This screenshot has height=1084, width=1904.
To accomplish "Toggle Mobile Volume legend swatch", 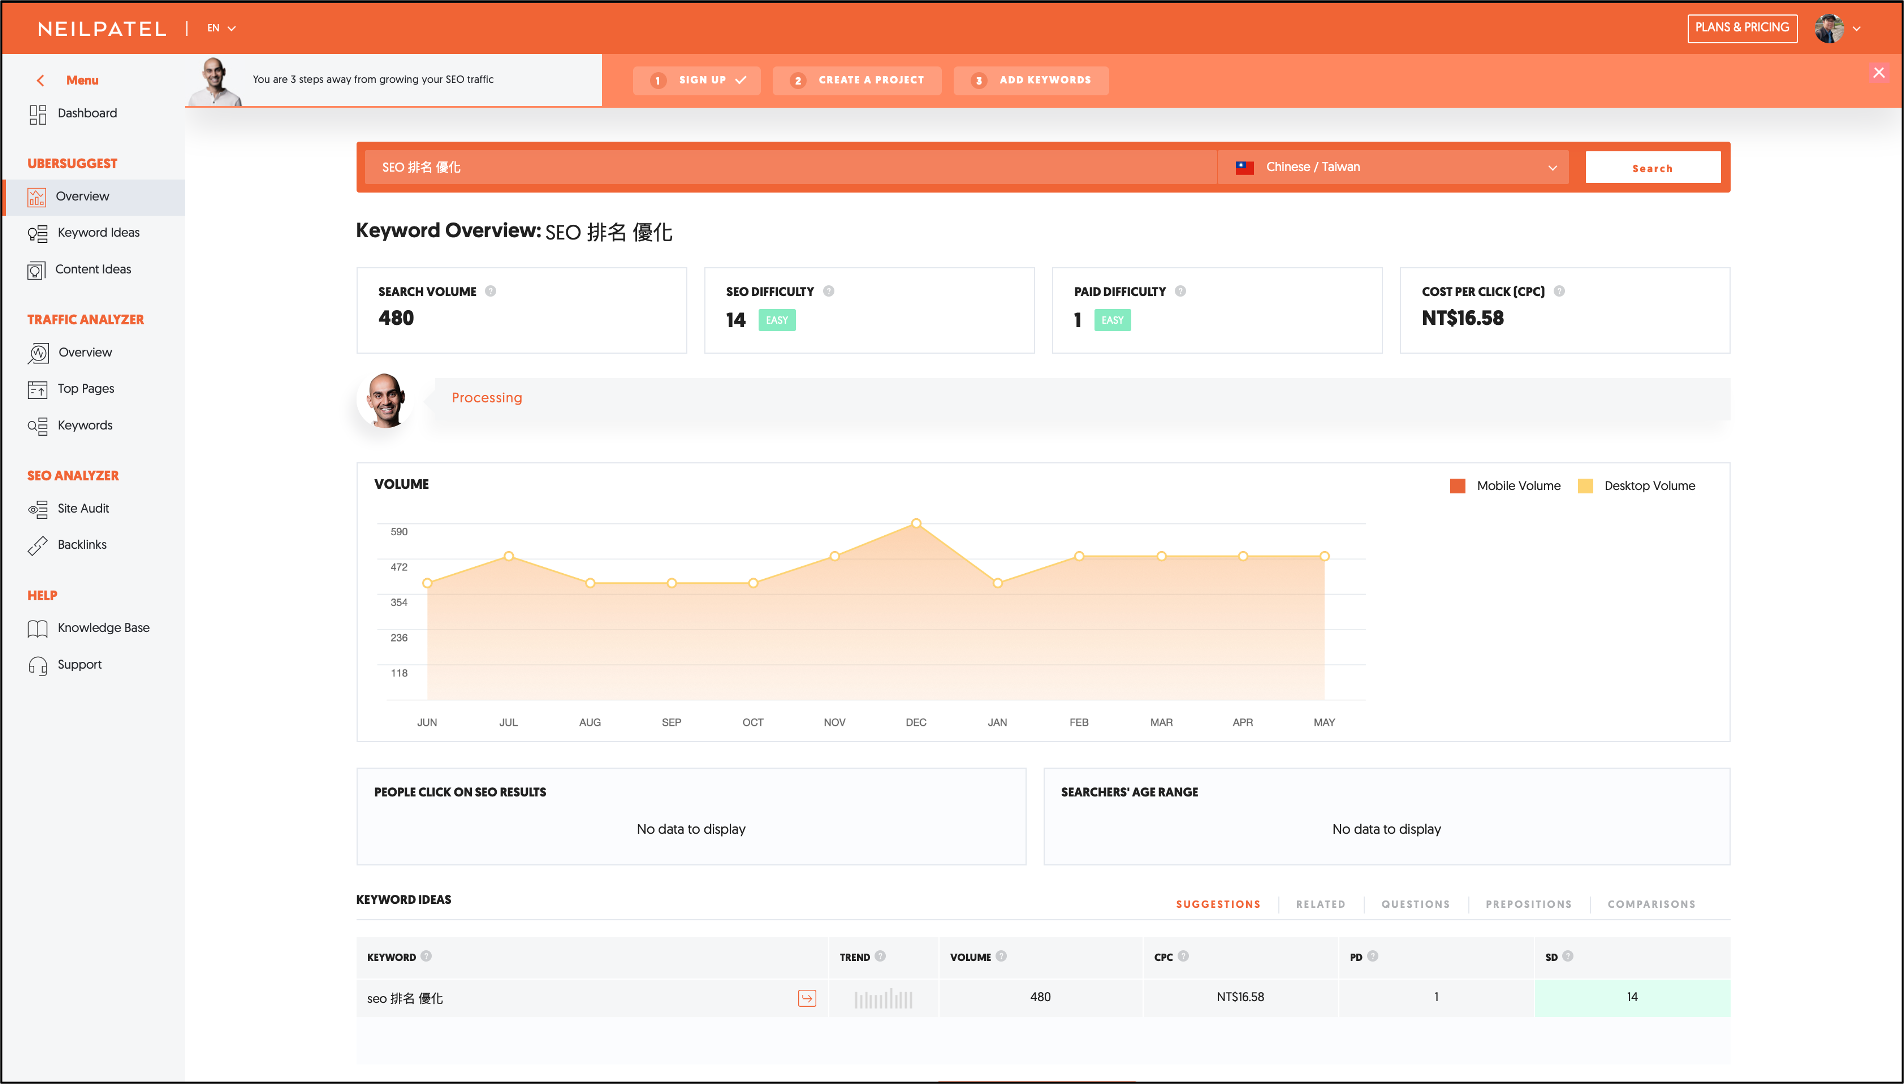I will point(1457,486).
